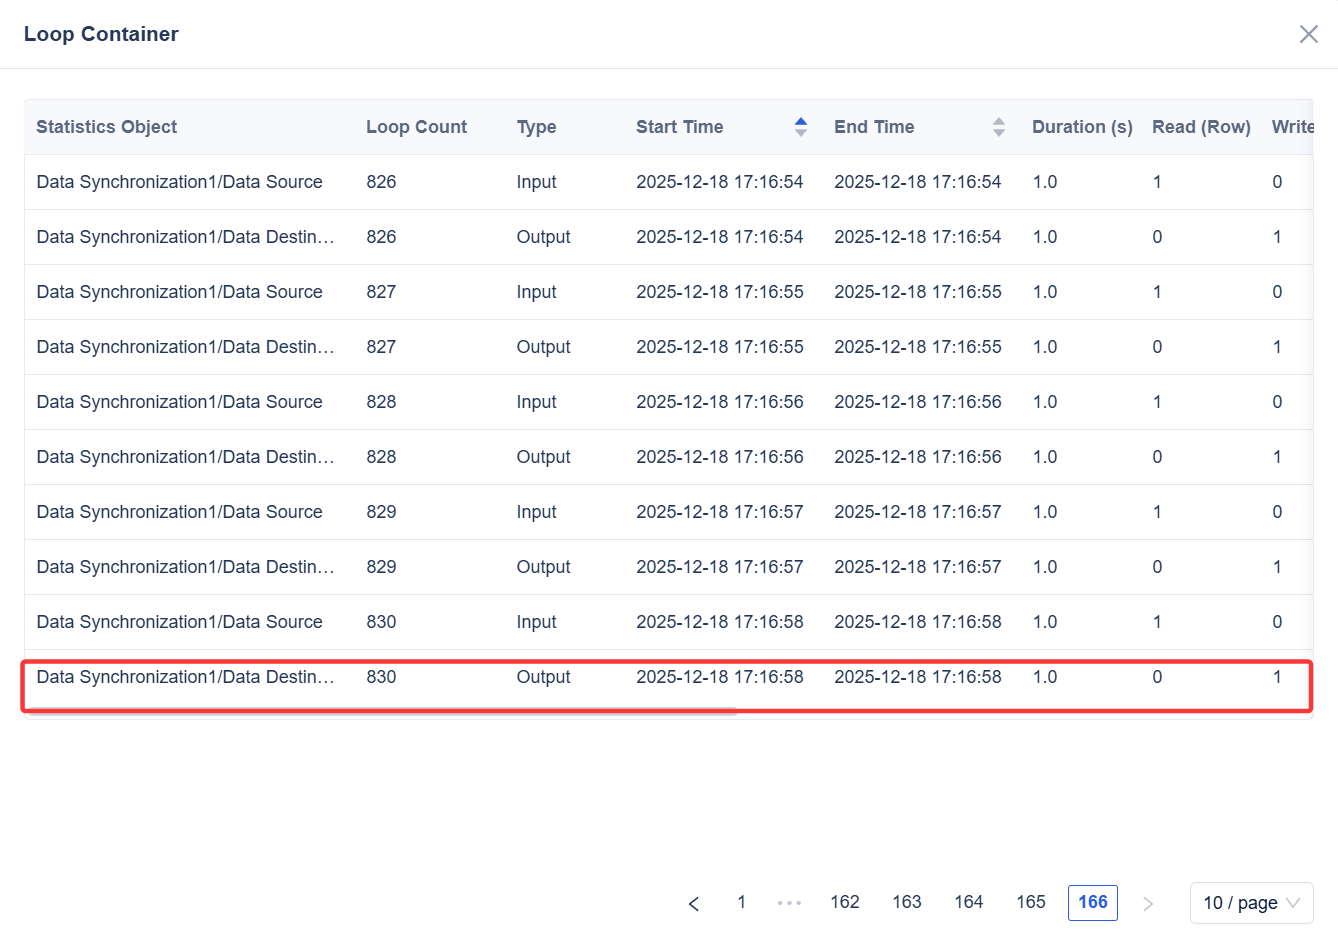This screenshot has width=1338, height=947.
Task: Select Data Source row with loop count 829
Action: [x=668, y=512]
